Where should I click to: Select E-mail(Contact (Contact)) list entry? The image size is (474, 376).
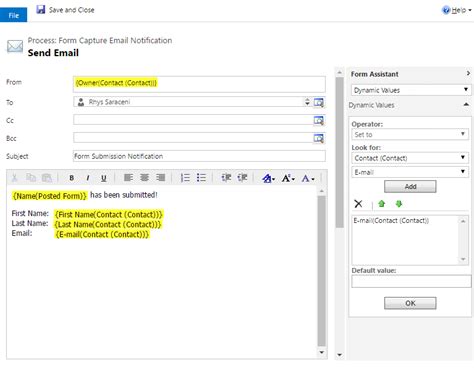[x=391, y=221]
